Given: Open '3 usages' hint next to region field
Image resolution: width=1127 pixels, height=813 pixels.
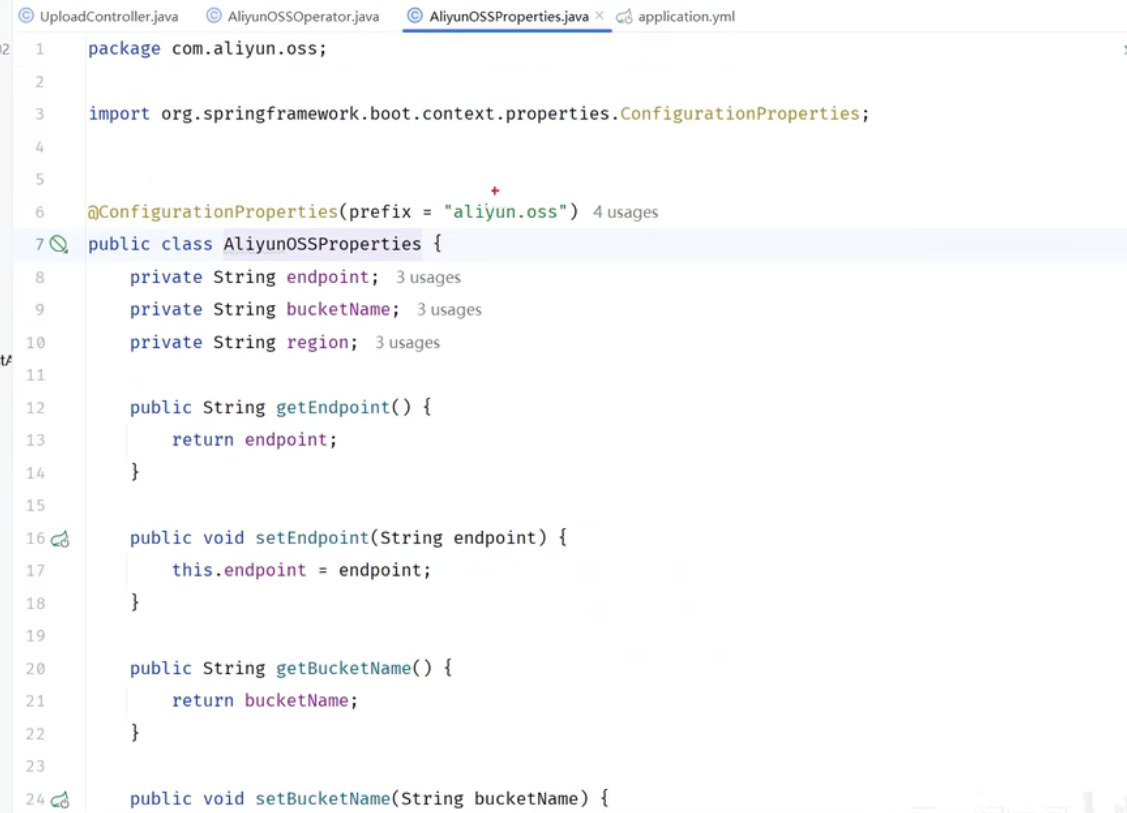Looking at the screenshot, I should 408,343.
